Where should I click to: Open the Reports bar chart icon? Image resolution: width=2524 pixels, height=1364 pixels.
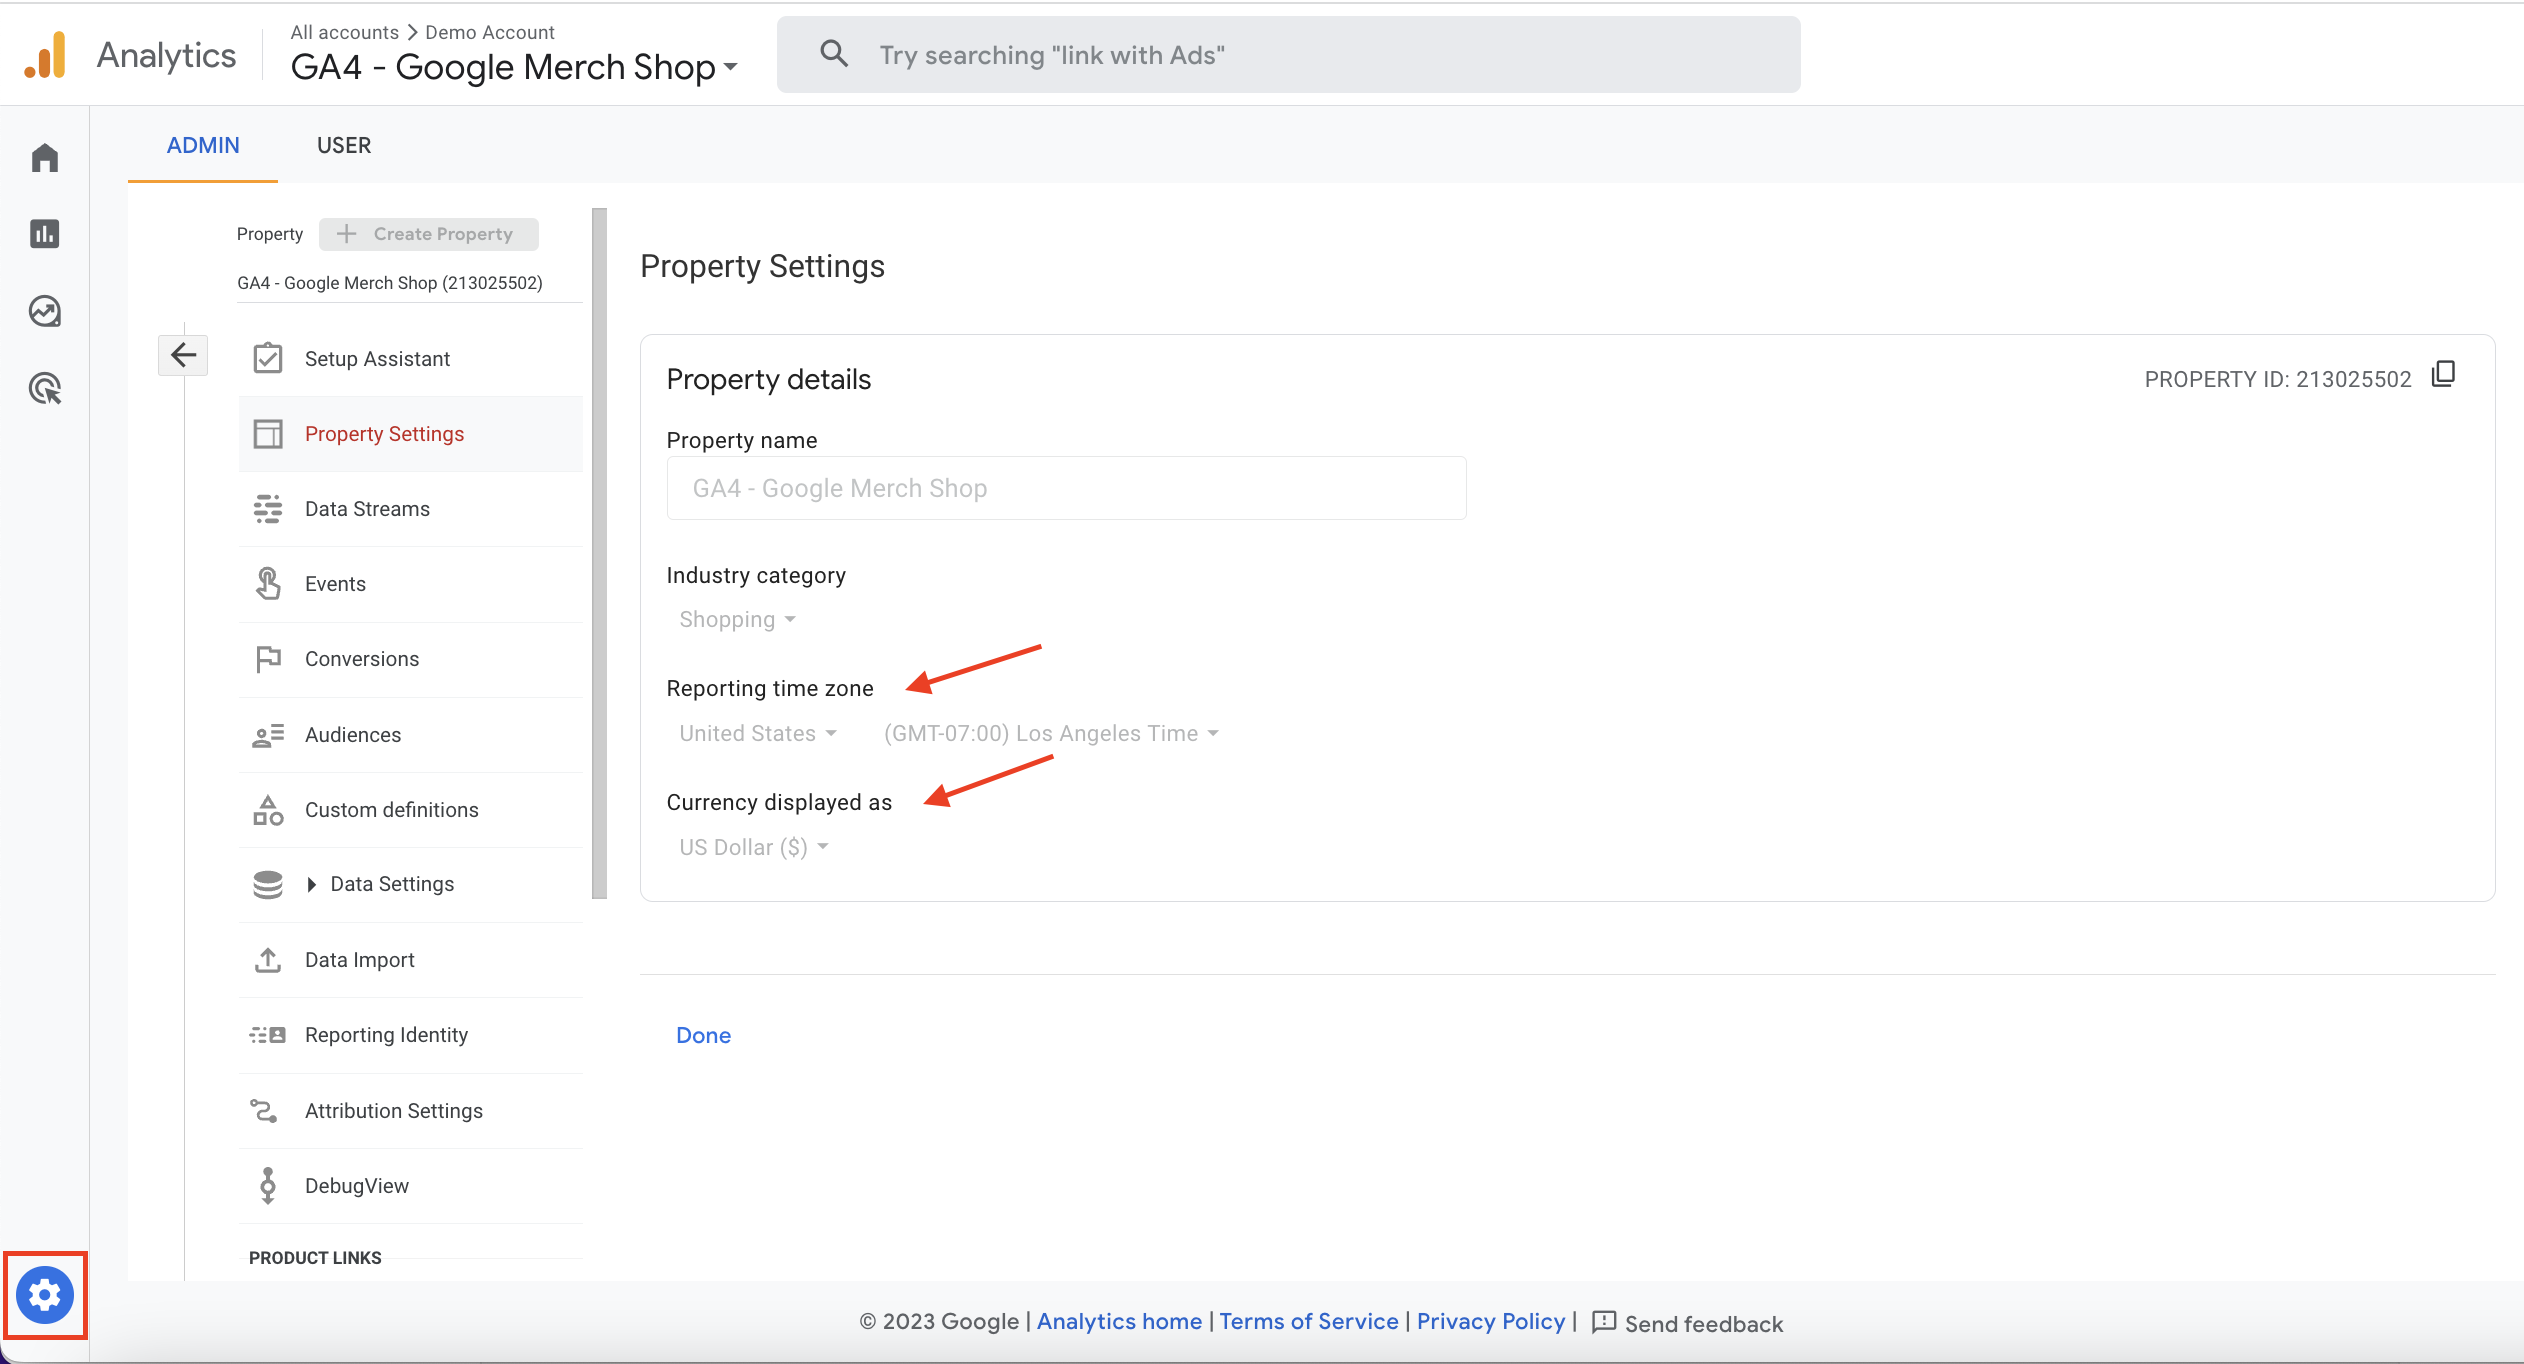45,234
